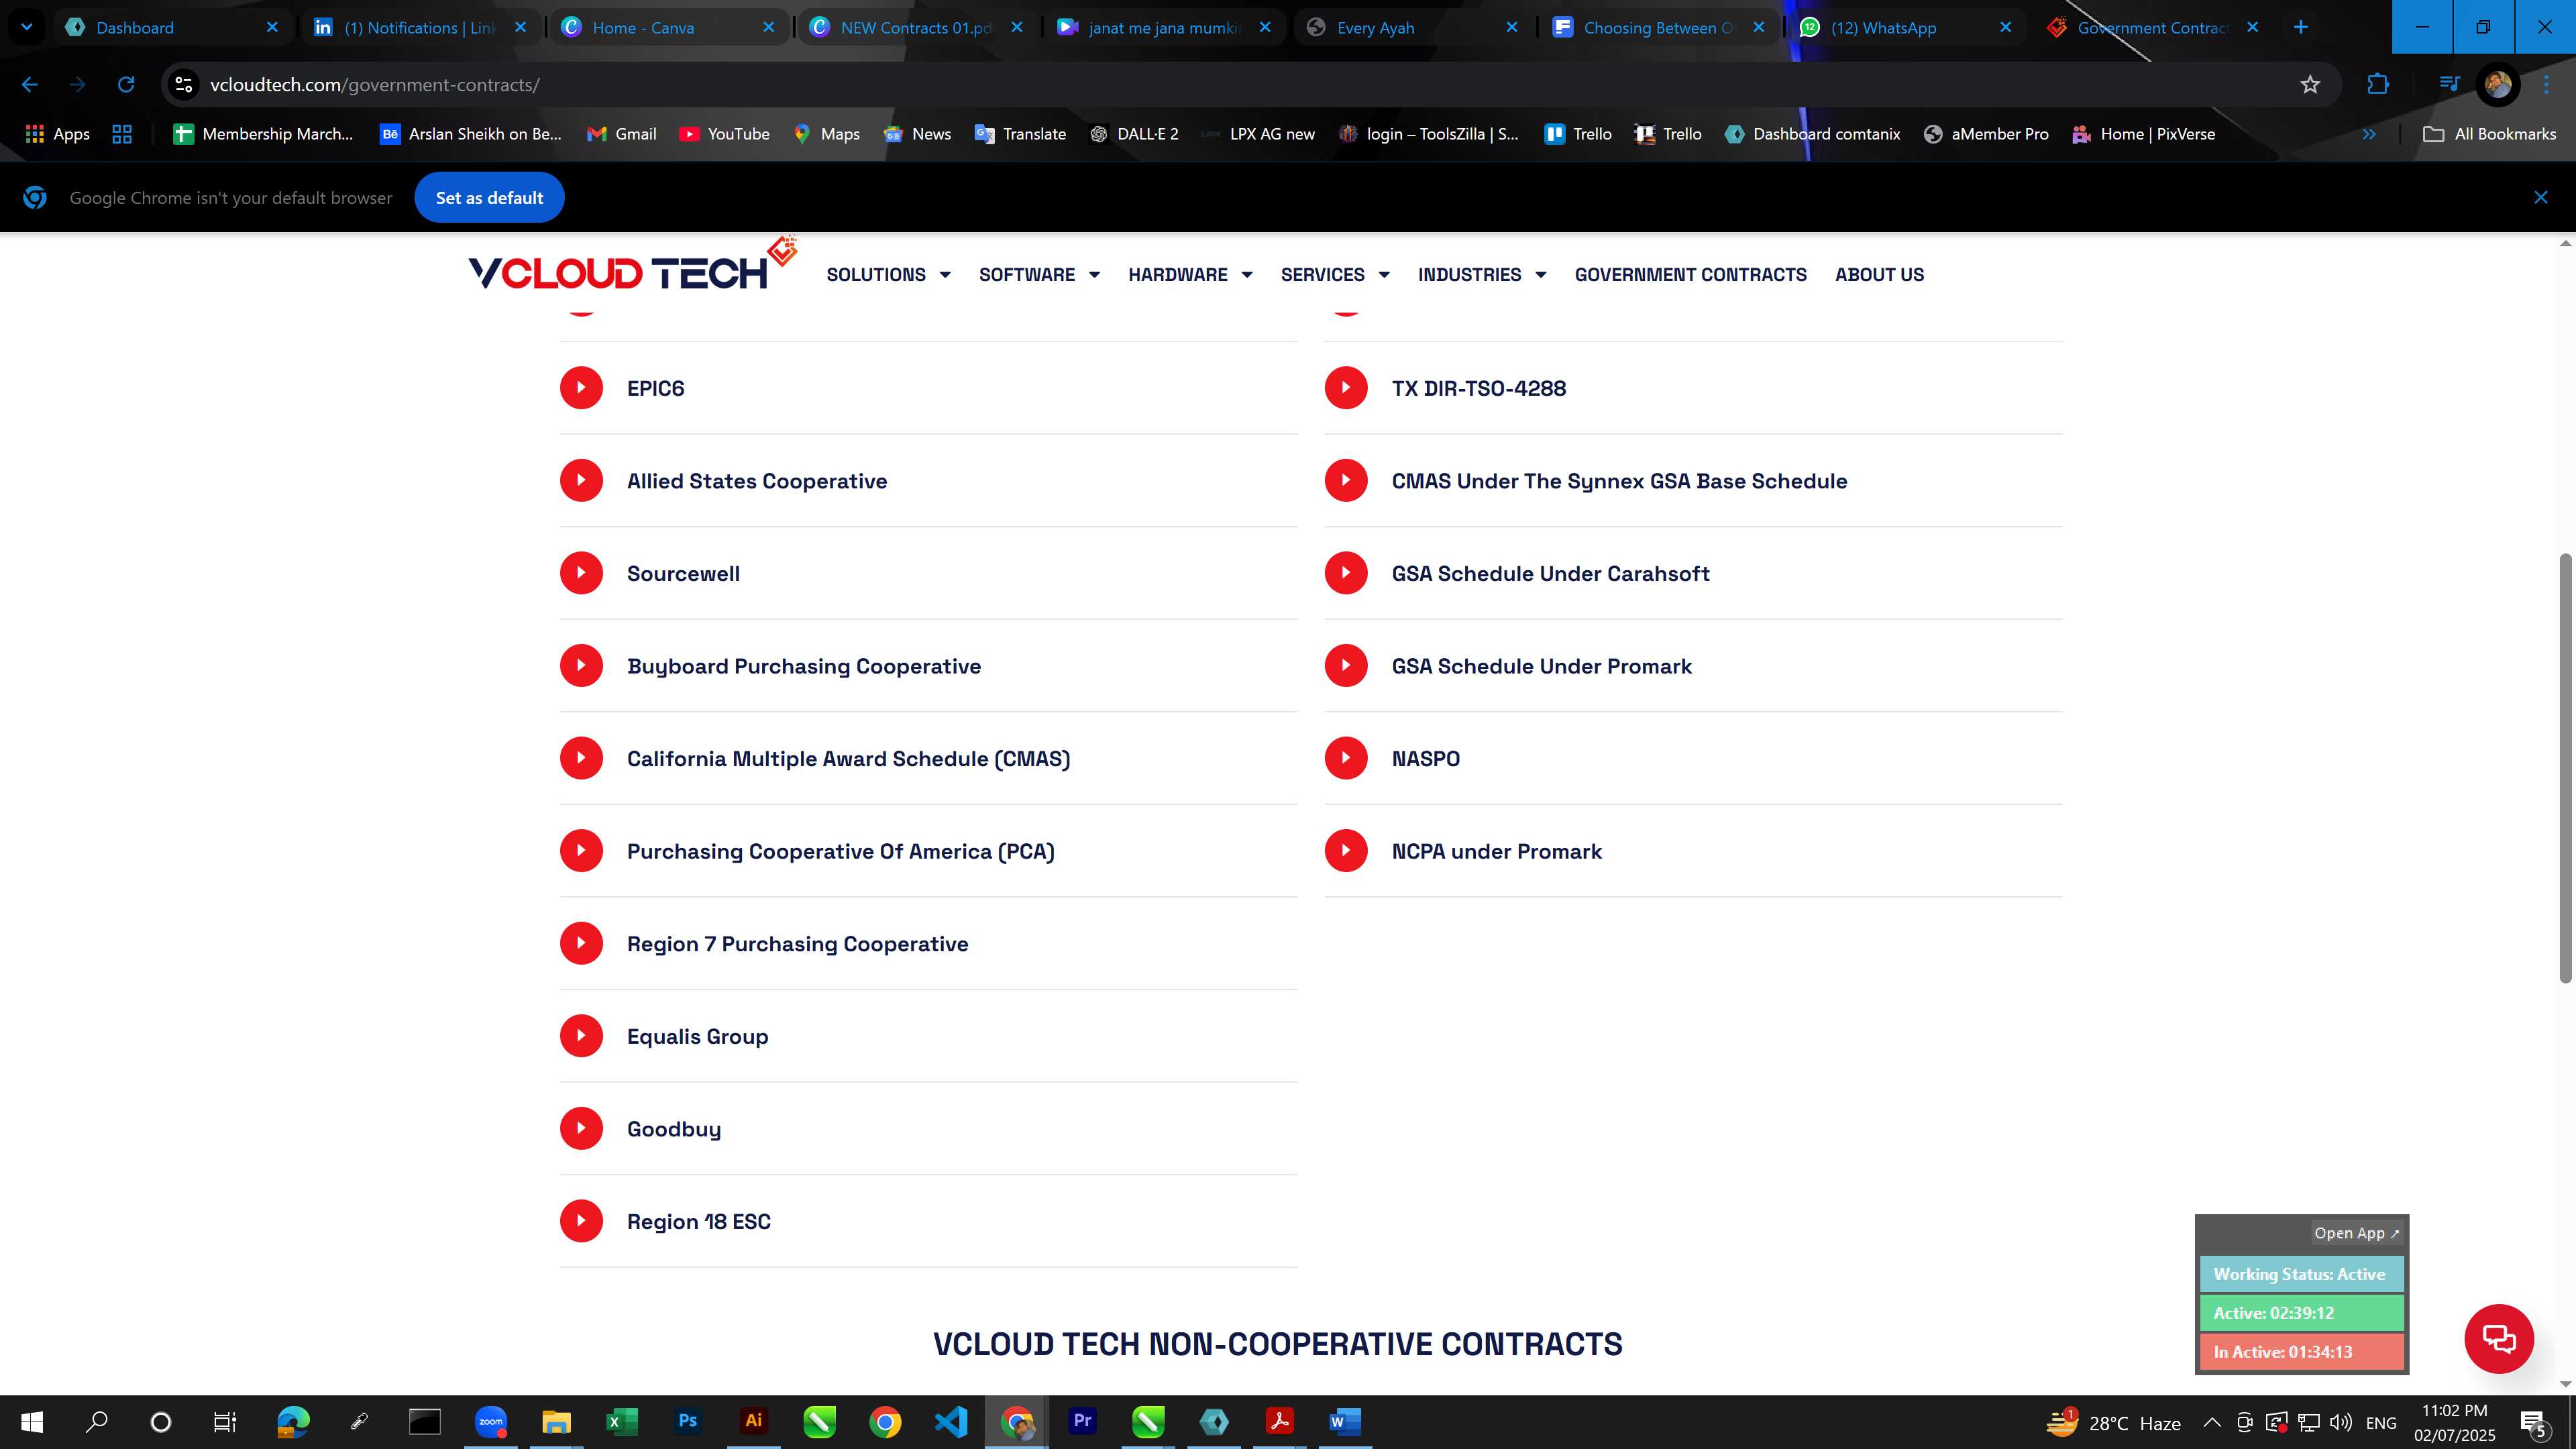Click TX DIR-TSO-4288 red arrow icon
Viewport: 2576px width, 1449px height.
(x=1346, y=388)
